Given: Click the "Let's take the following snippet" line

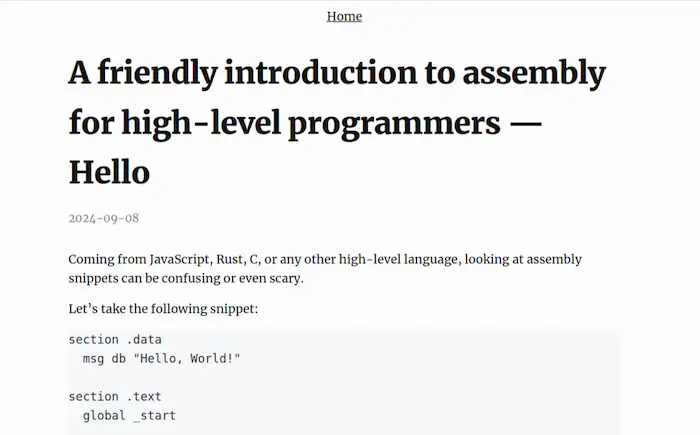Looking at the screenshot, I should pyautogui.click(x=163, y=308).
